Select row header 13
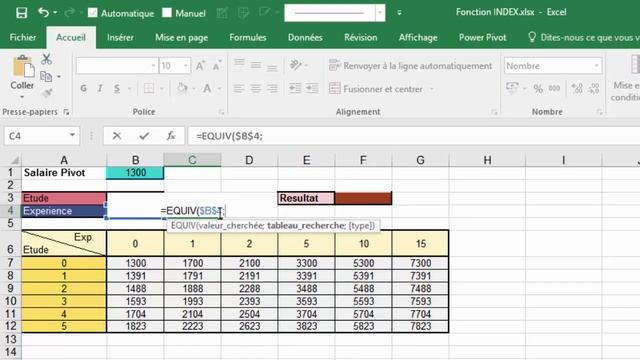640x360 pixels. [11, 339]
